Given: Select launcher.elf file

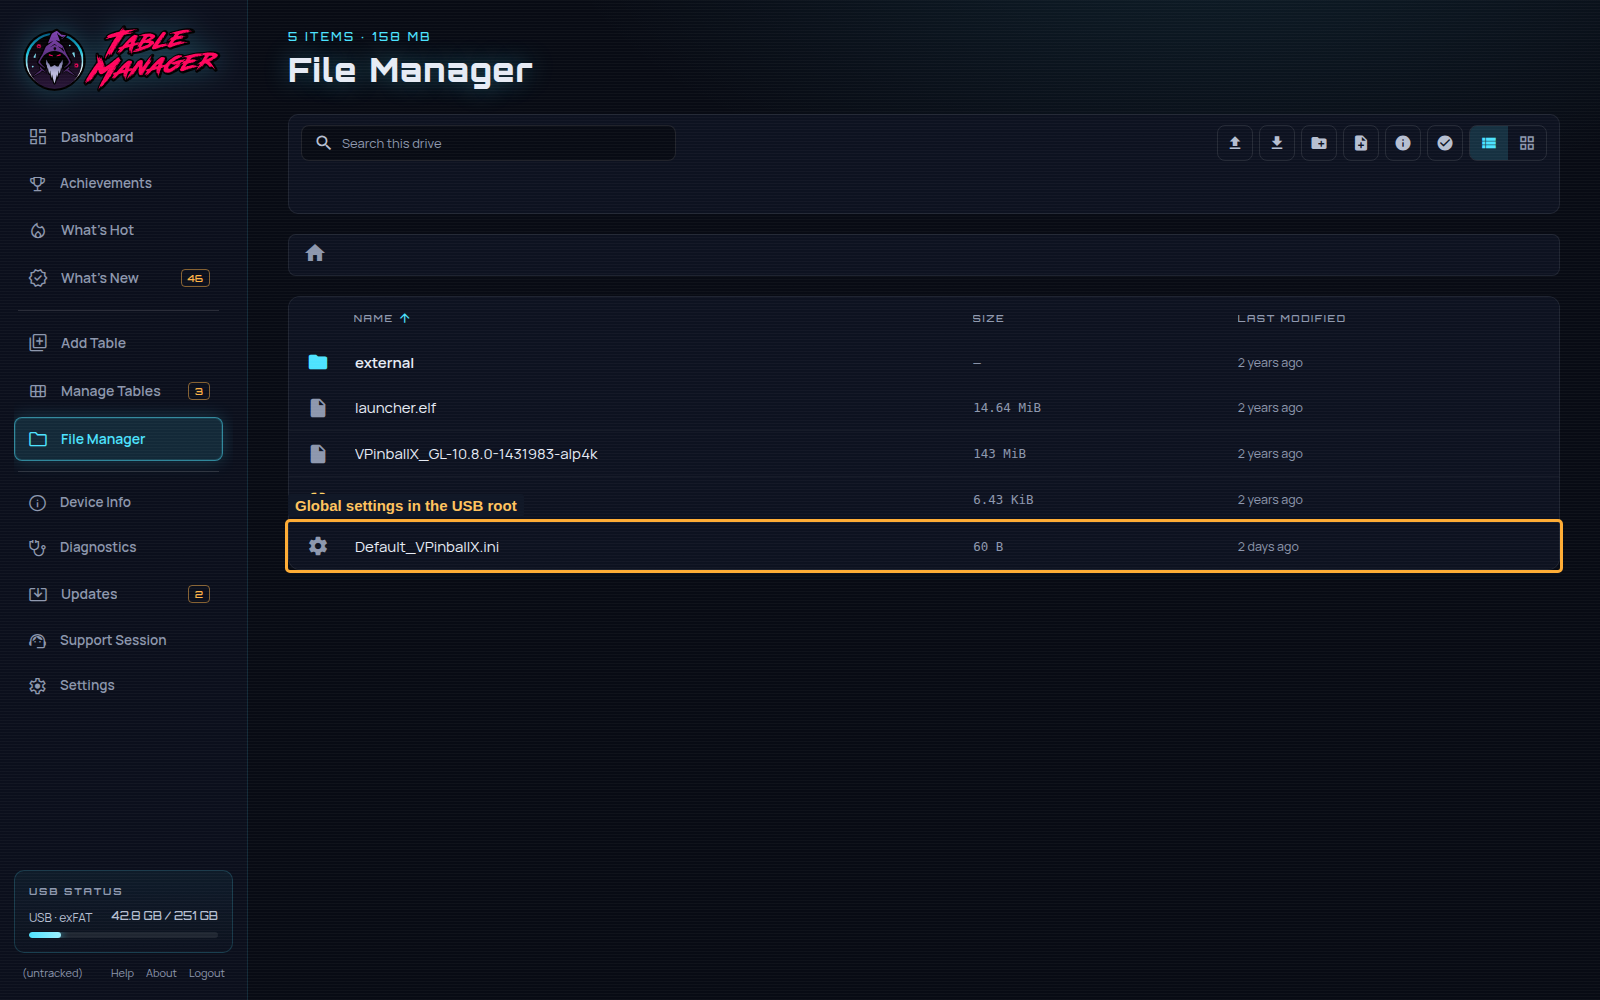Looking at the screenshot, I should pyautogui.click(x=924, y=408).
